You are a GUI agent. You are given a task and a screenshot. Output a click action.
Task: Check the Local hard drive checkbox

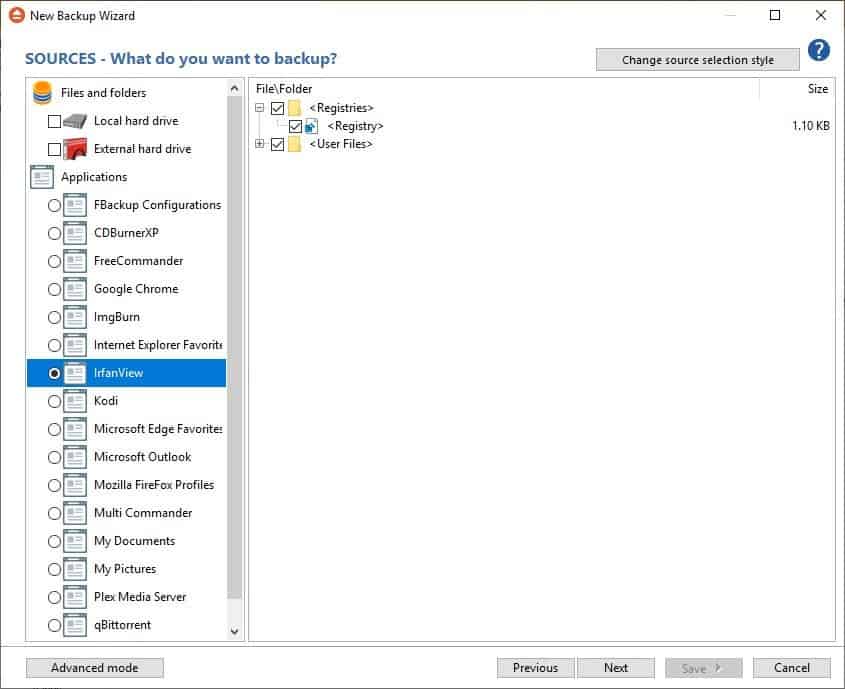tap(54, 121)
